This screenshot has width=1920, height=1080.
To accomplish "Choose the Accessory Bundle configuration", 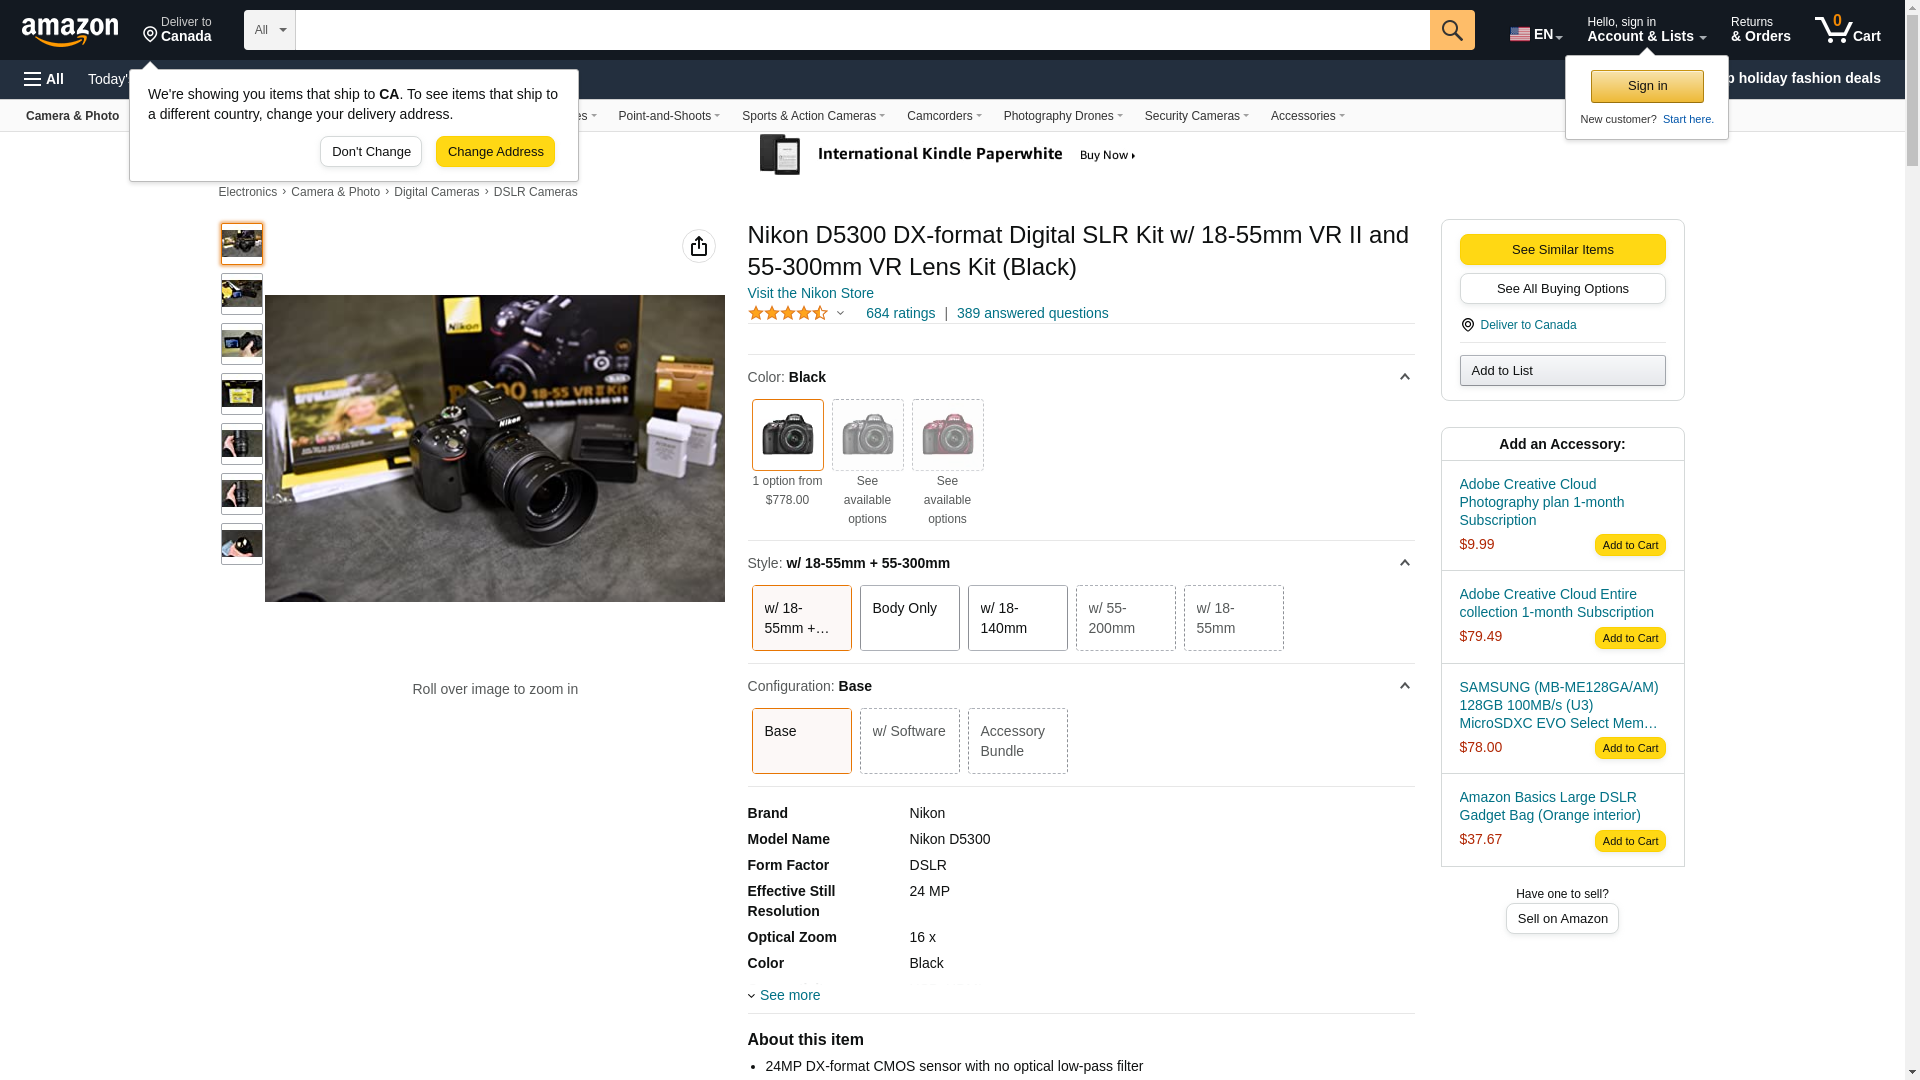I will 1017,741.
